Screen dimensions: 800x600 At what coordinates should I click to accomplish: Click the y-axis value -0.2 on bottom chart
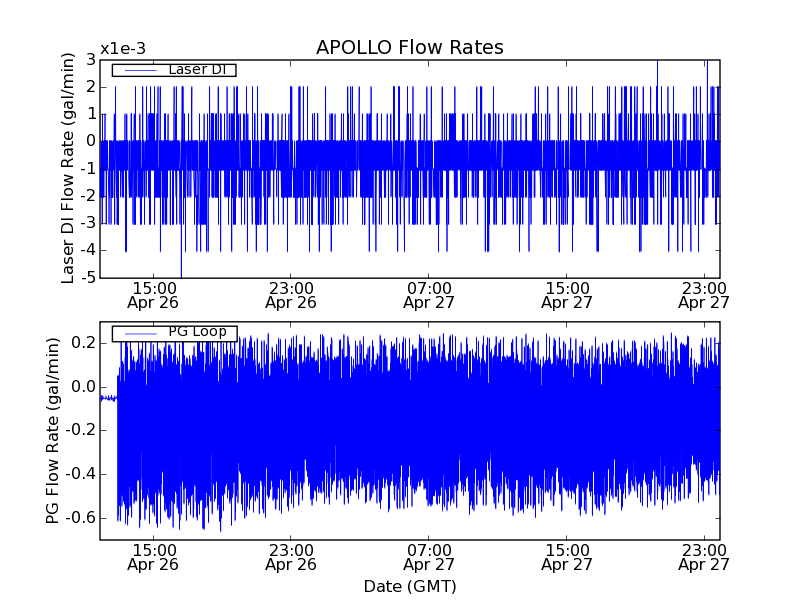pyautogui.click(x=80, y=430)
